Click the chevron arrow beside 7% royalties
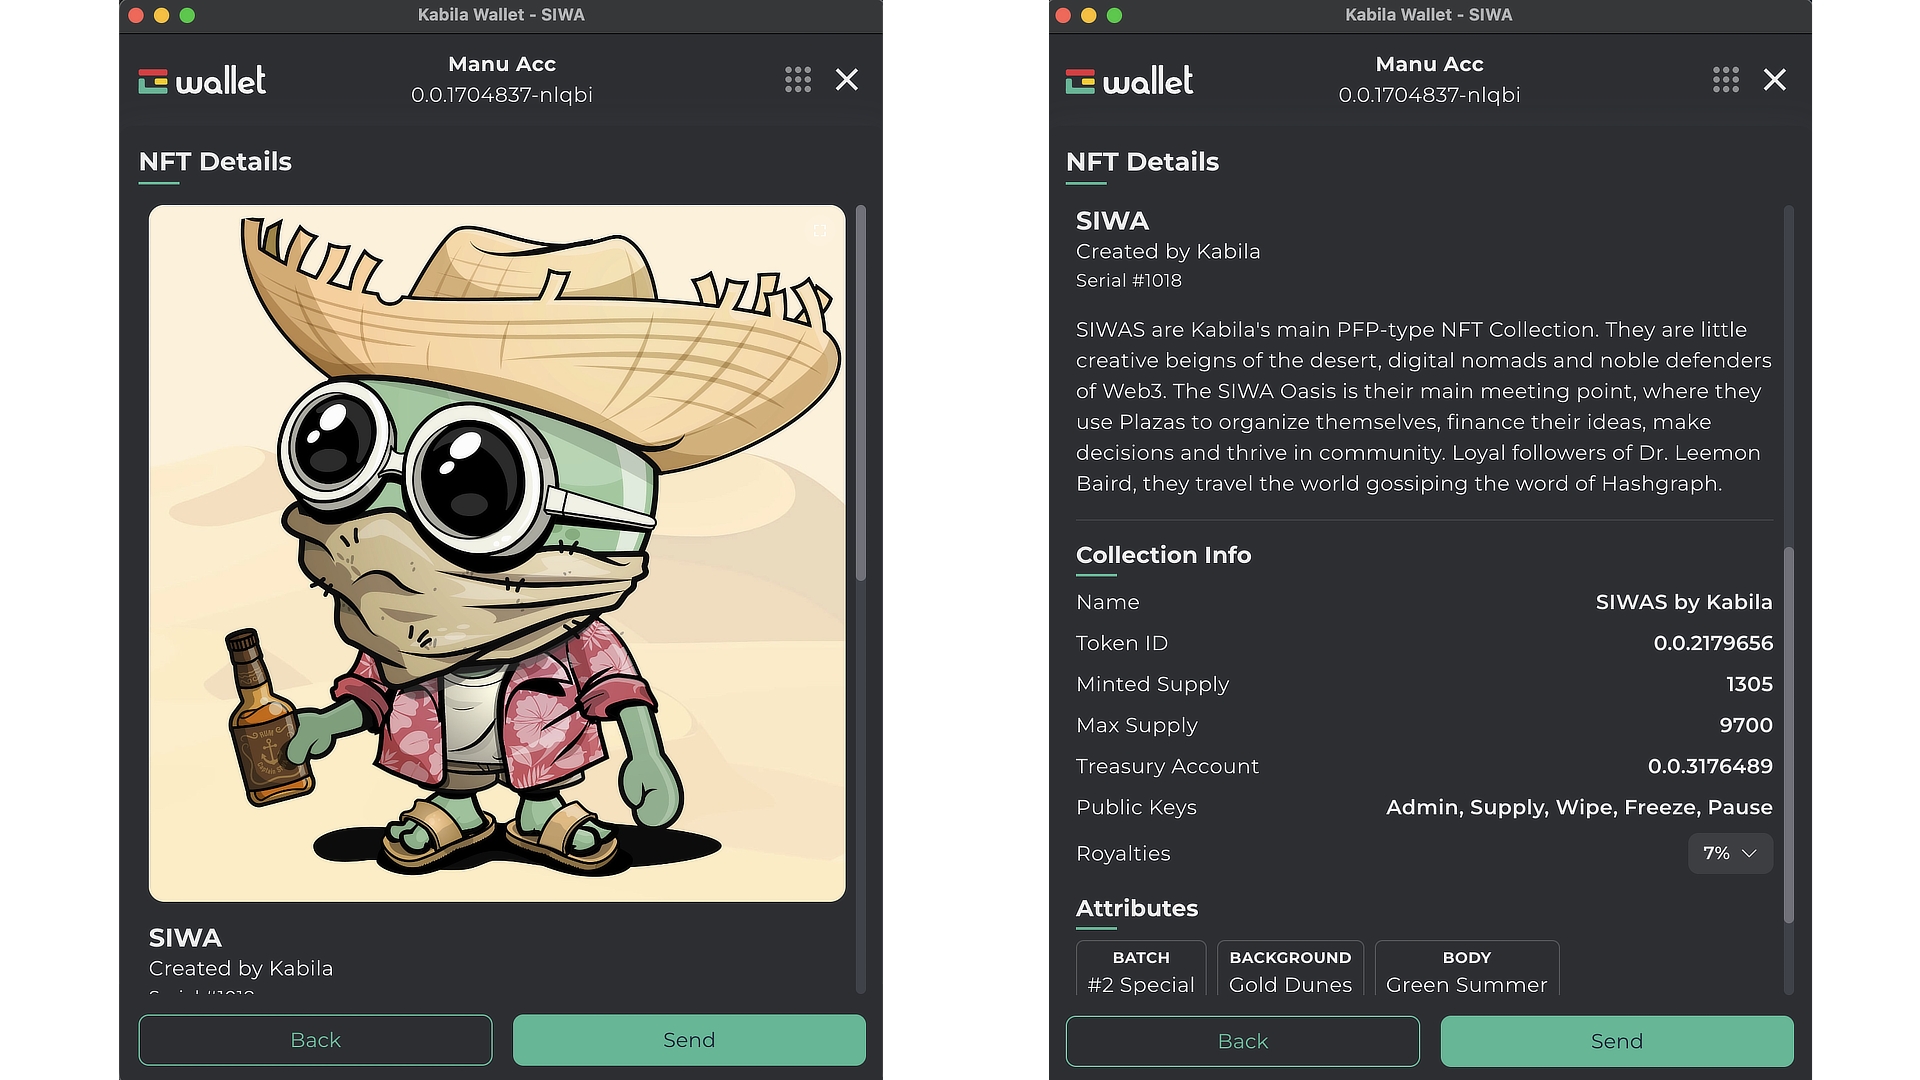This screenshot has width=1920, height=1080. pos(1749,853)
